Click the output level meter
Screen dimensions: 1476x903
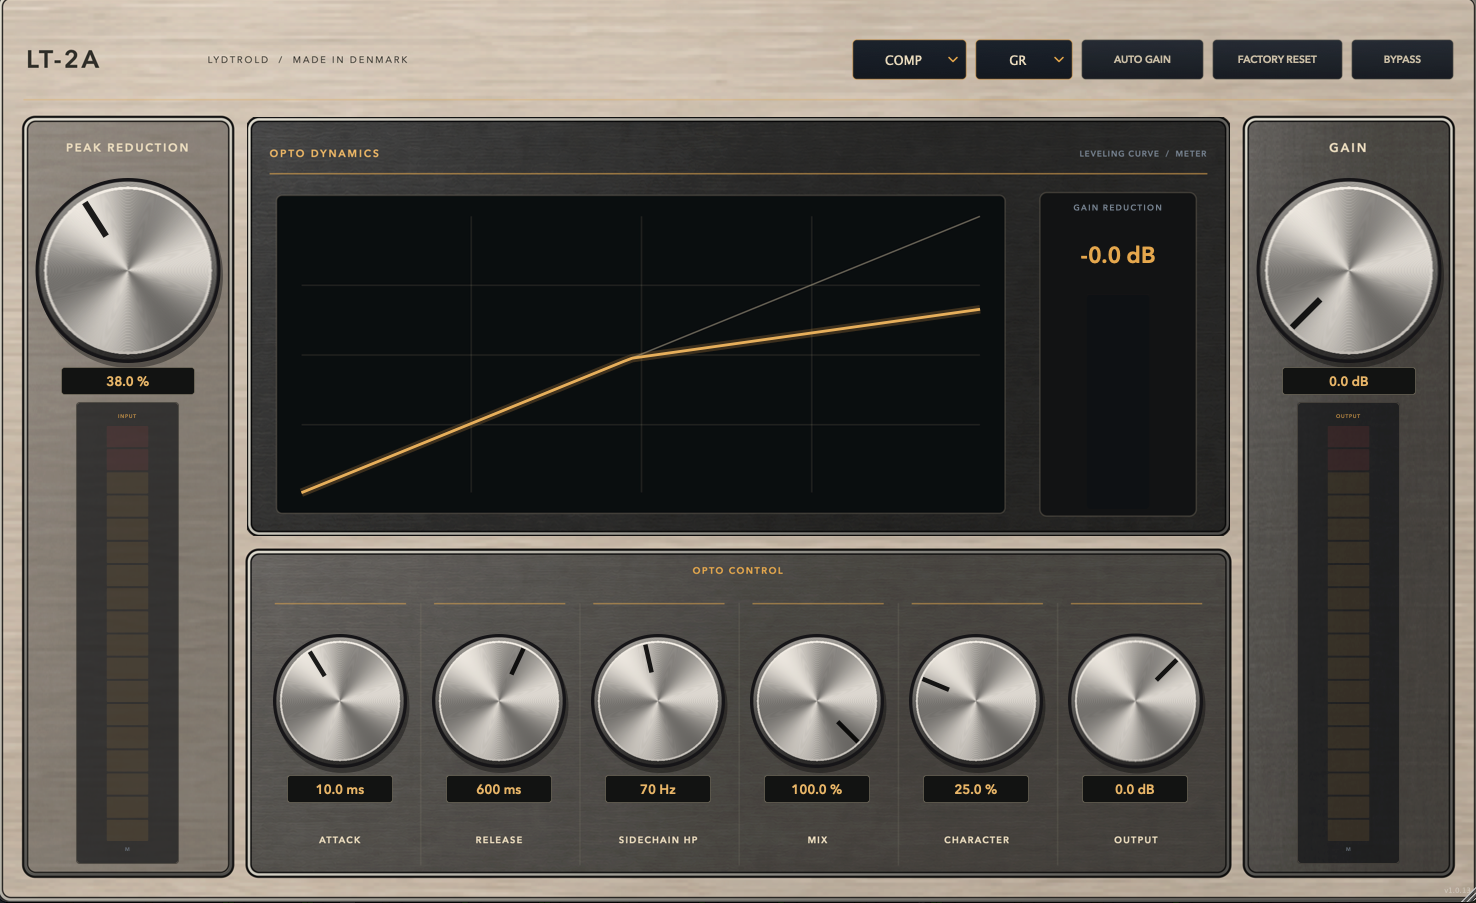1348,632
